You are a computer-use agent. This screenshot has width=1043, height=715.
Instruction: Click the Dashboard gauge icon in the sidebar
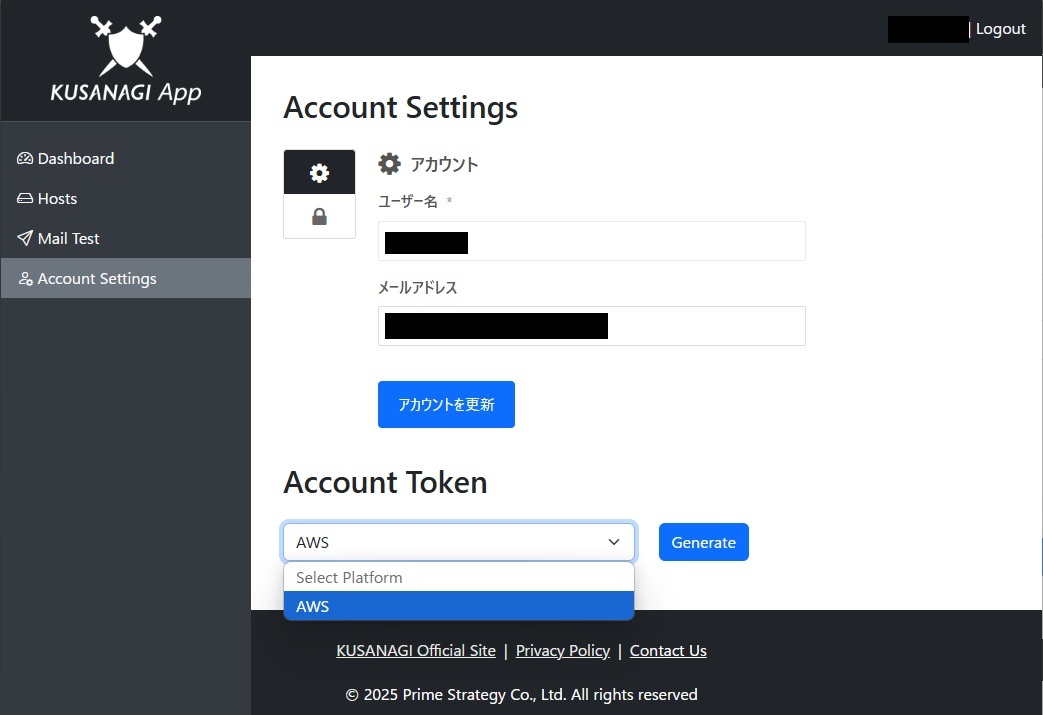[25, 159]
